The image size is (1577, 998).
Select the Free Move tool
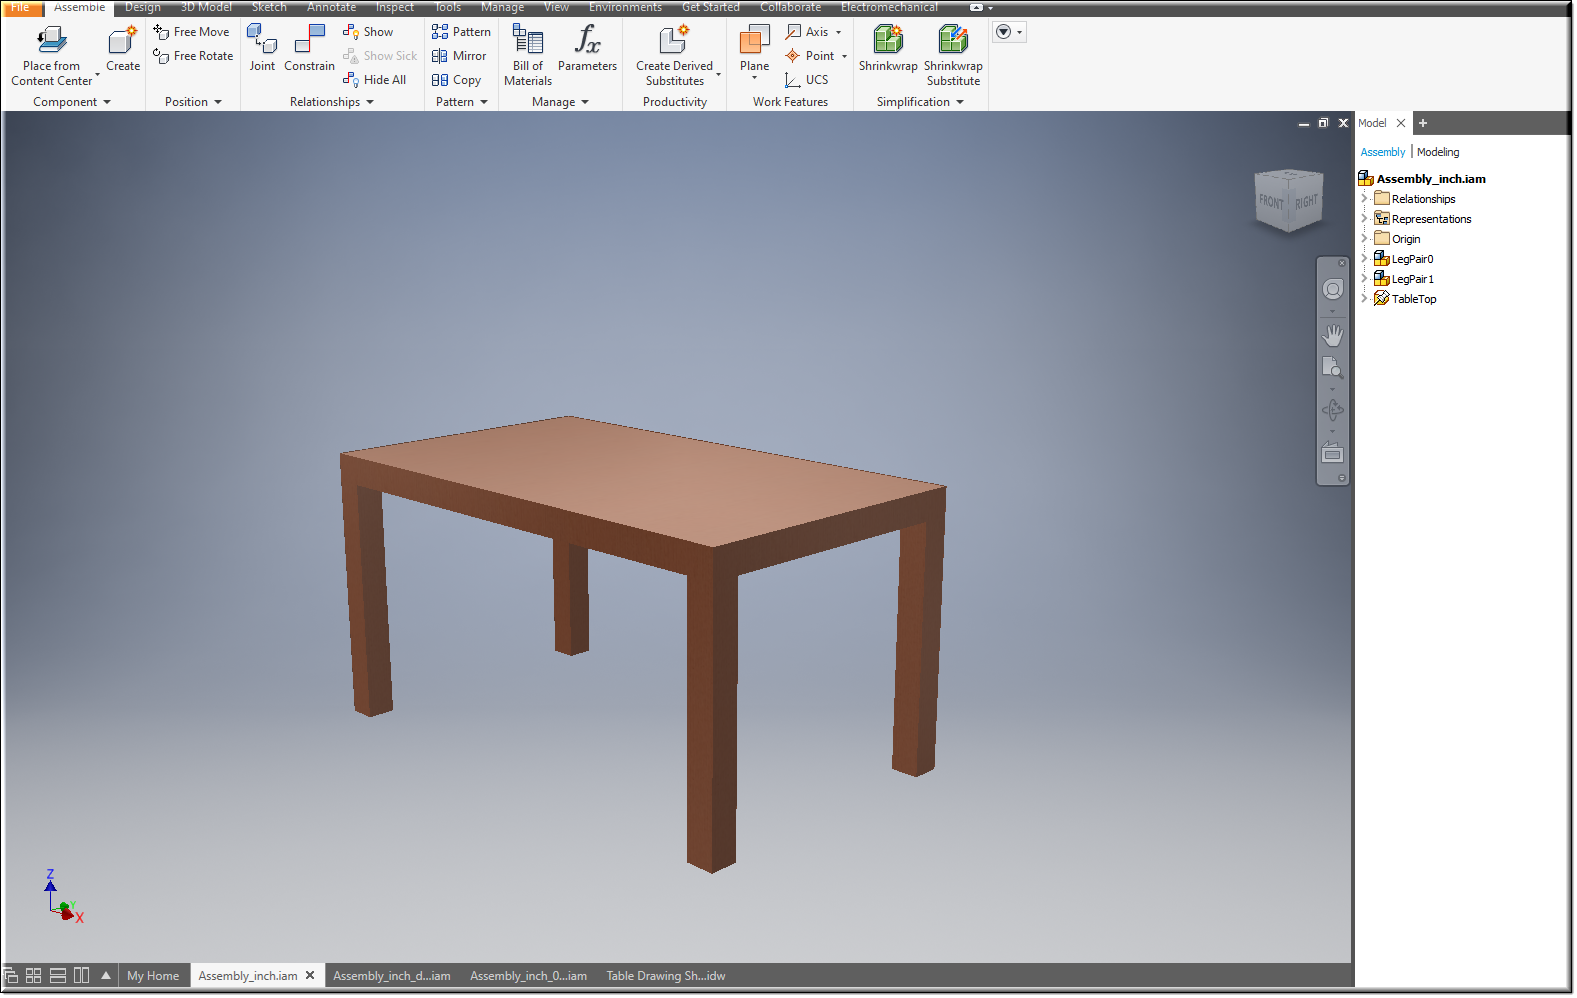pos(191,32)
